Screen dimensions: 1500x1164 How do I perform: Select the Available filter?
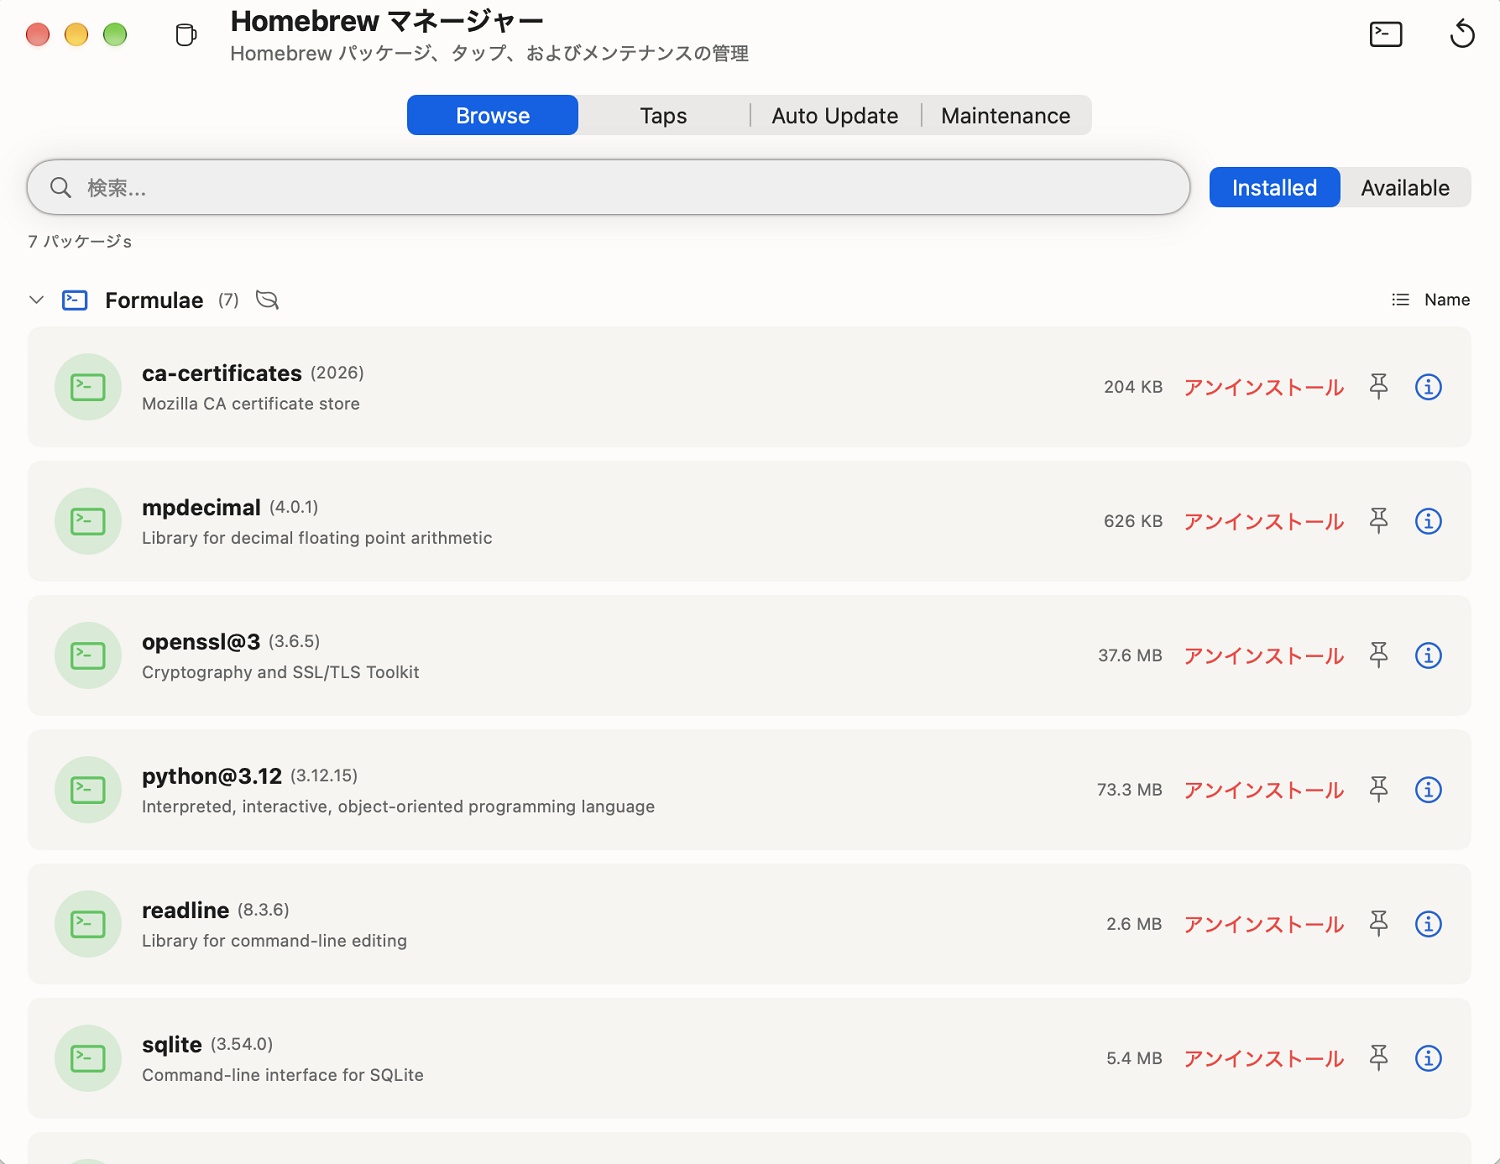[1405, 187]
